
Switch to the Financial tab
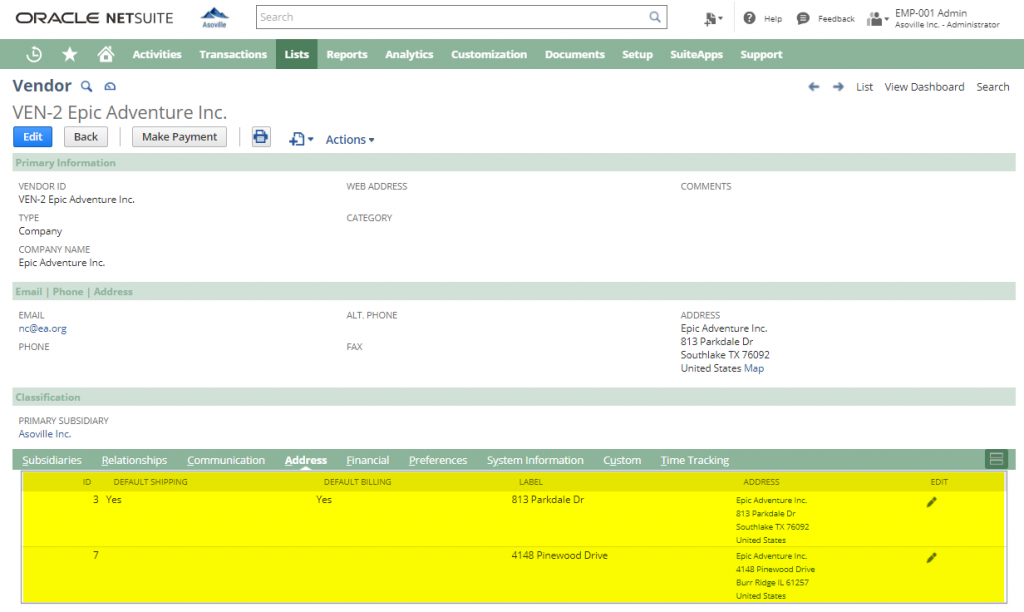(x=368, y=460)
